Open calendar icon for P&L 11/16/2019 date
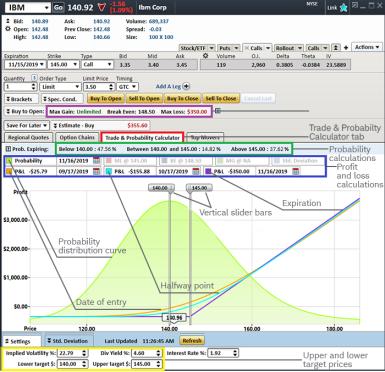This screenshot has width=385, height=372. [296, 171]
